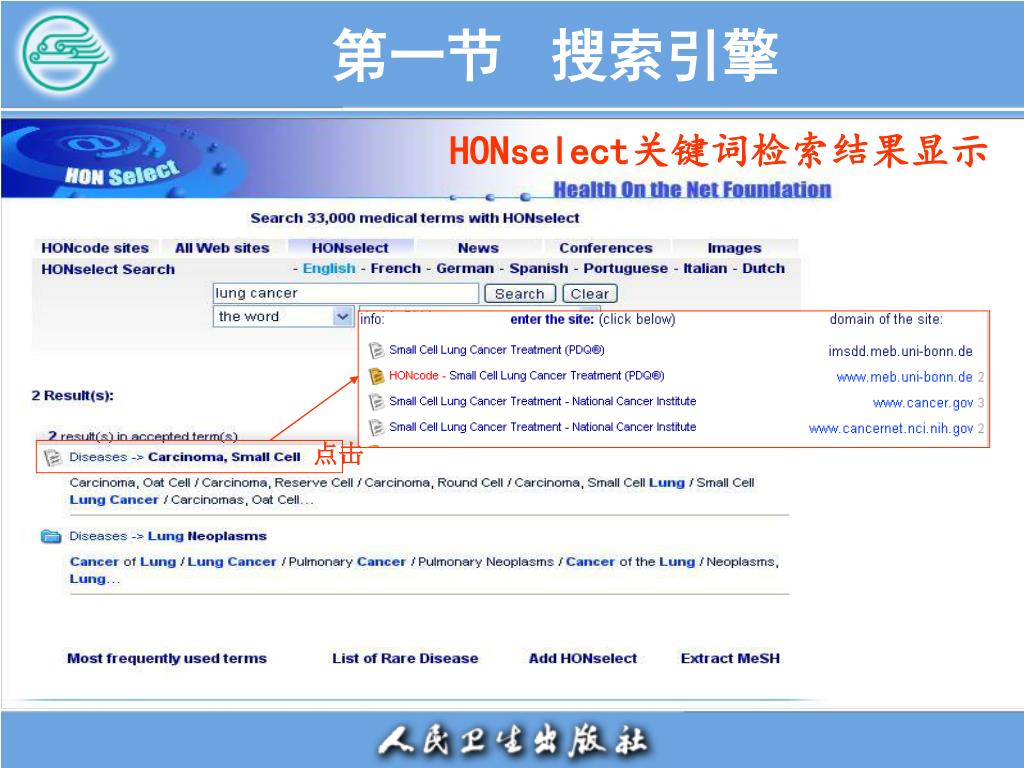
Task: Click the green circular publisher logo
Action: (65, 53)
